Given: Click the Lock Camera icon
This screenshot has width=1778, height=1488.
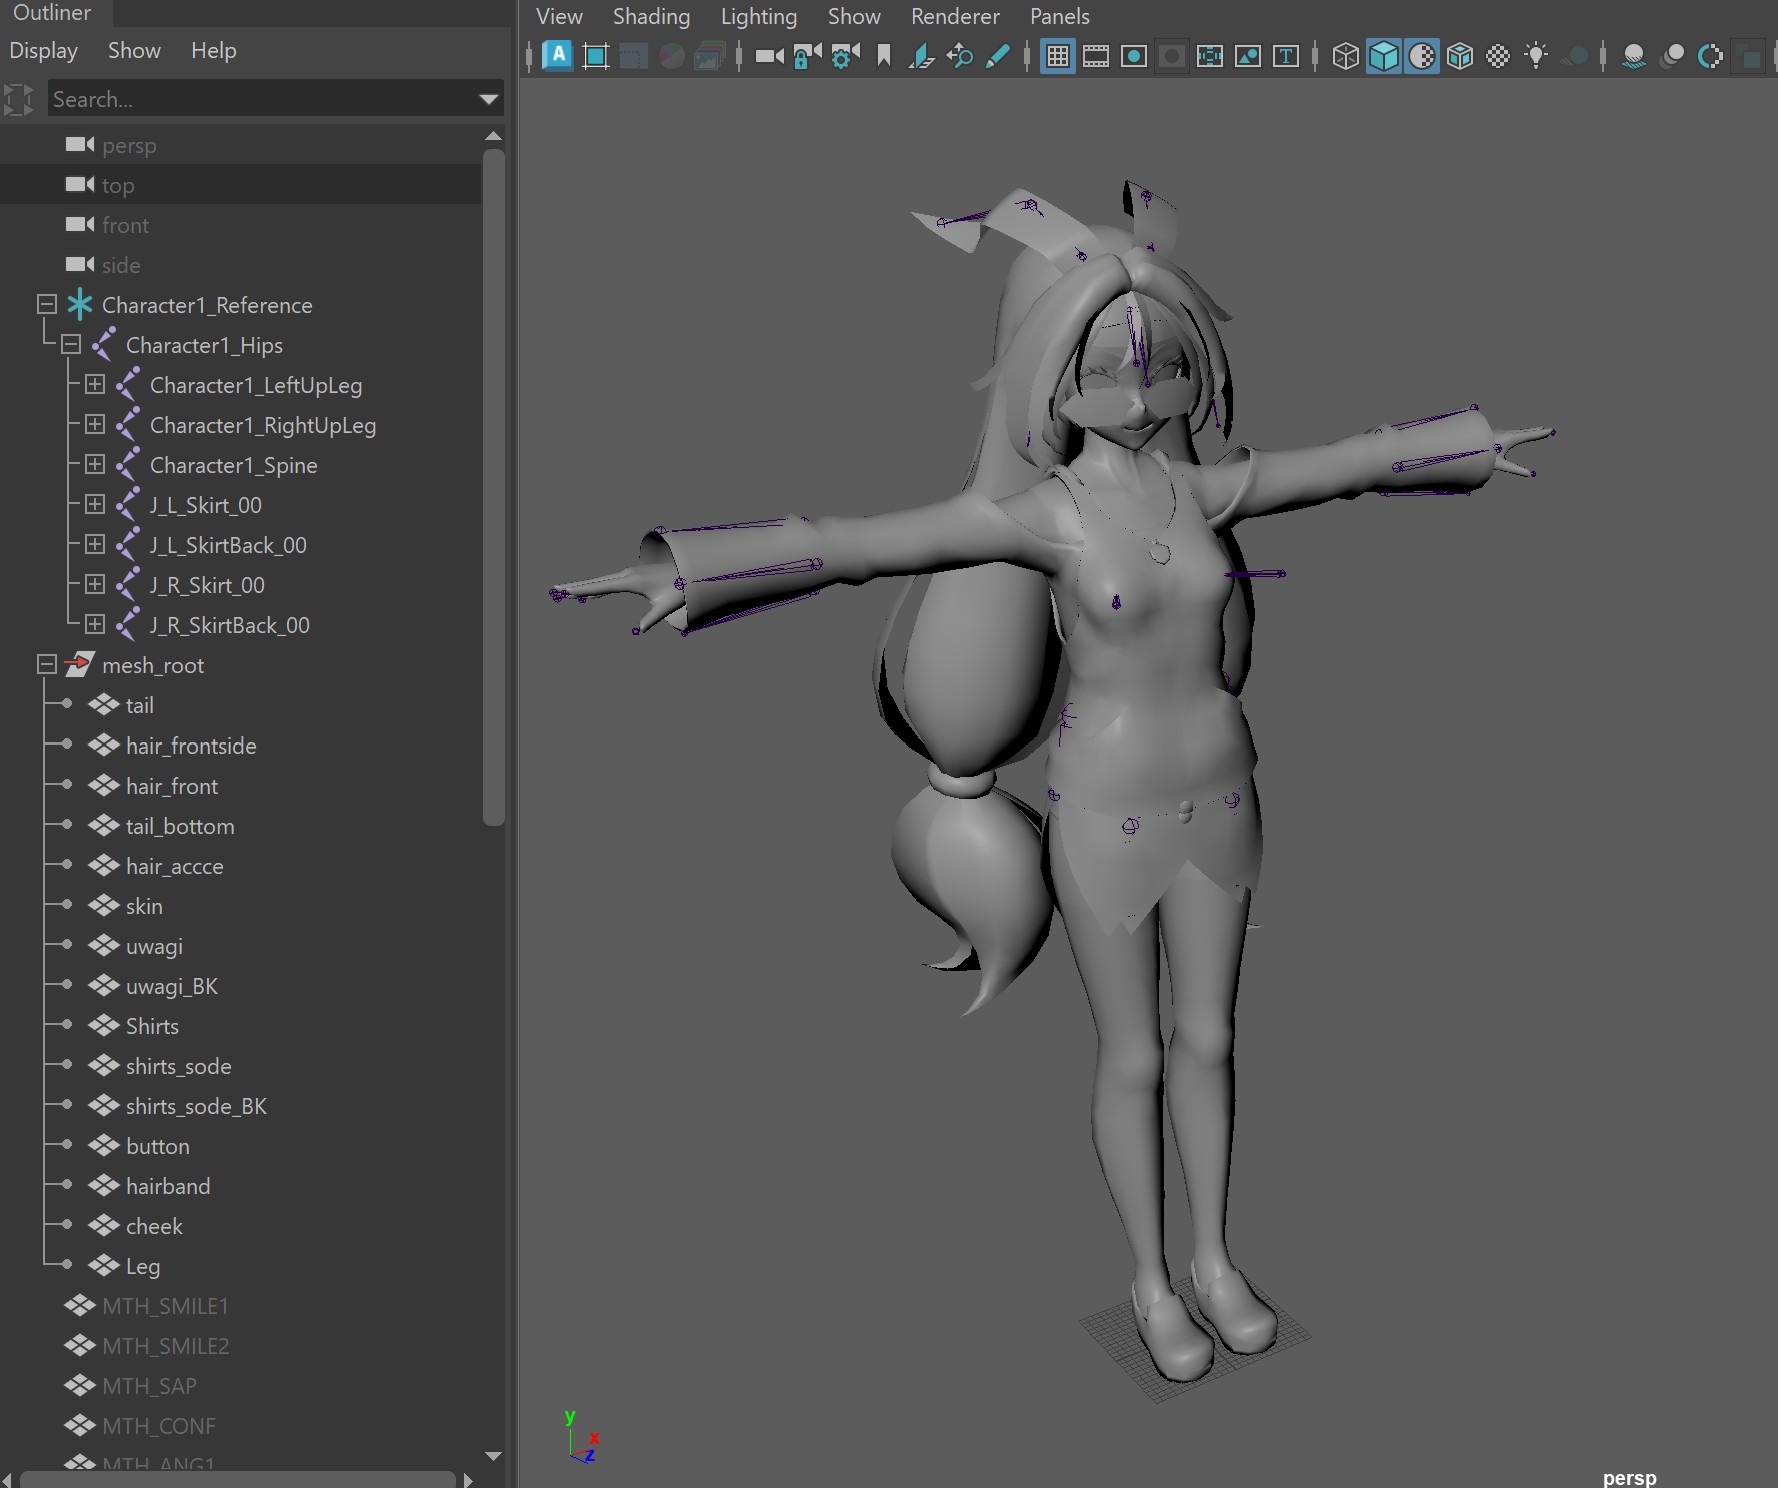Looking at the screenshot, I should tap(806, 56).
